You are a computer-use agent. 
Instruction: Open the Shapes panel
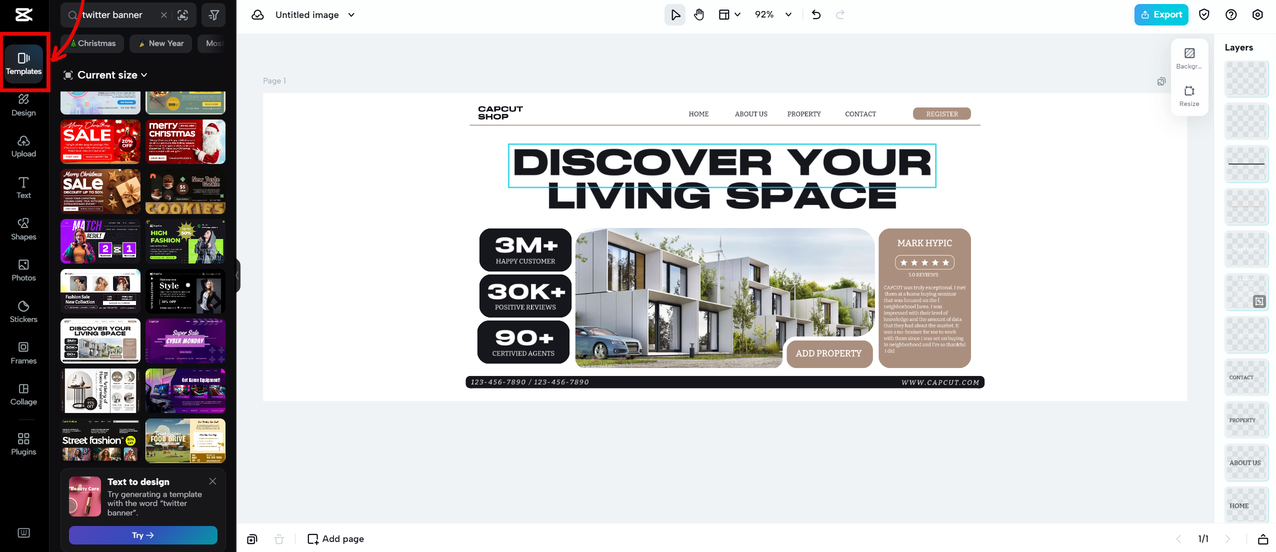click(24, 229)
